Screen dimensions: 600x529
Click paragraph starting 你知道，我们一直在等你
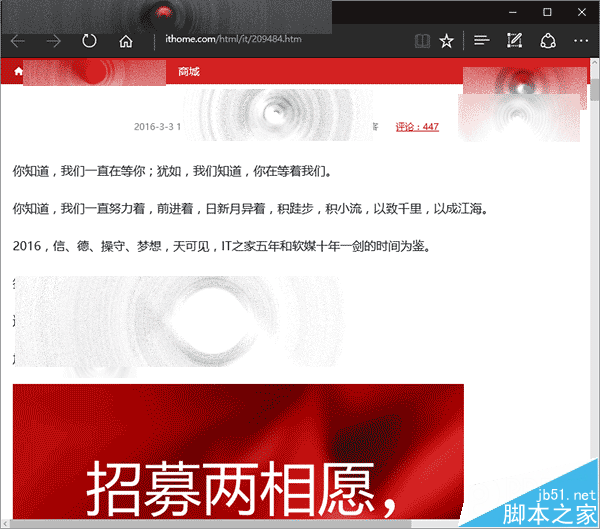[172, 171]
